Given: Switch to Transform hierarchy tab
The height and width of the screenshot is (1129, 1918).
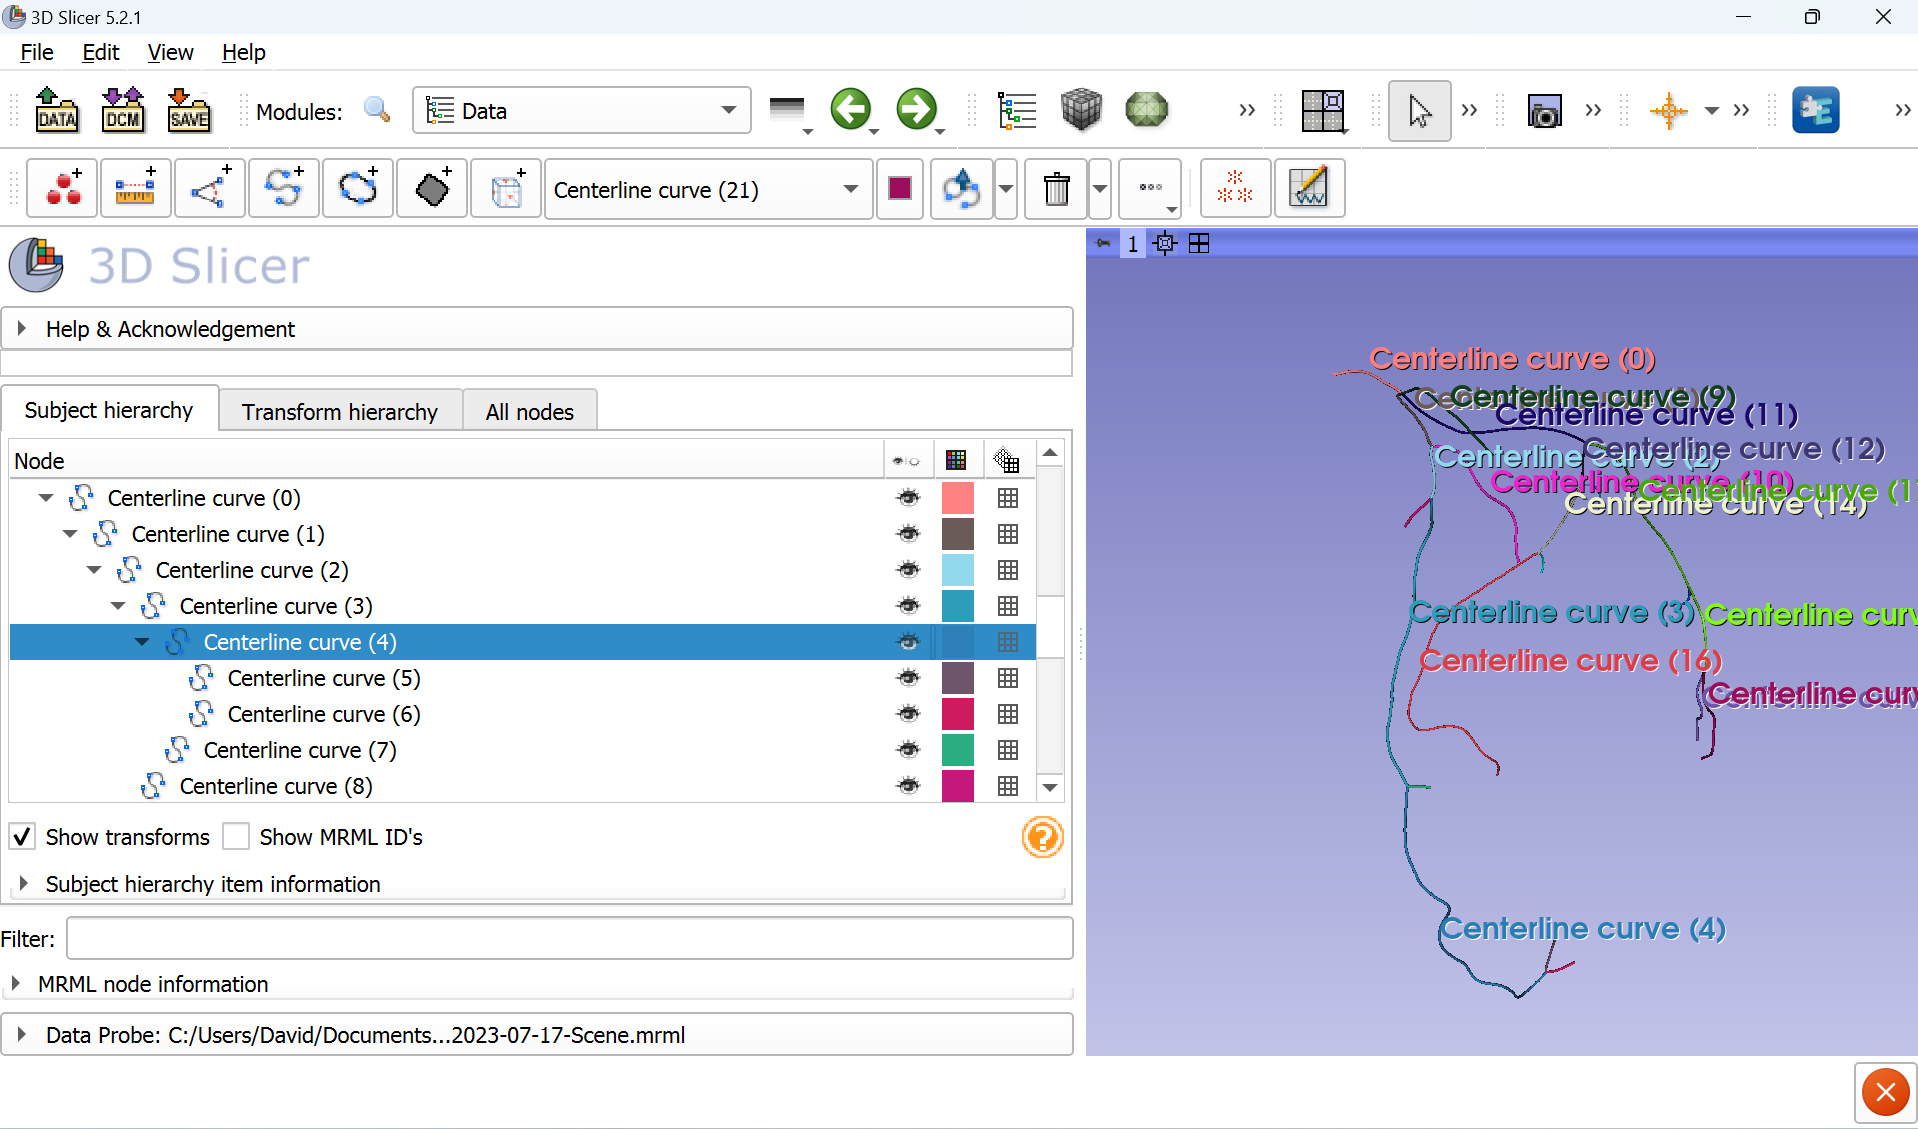Looking at the screenshot, I should coord(340,411).
